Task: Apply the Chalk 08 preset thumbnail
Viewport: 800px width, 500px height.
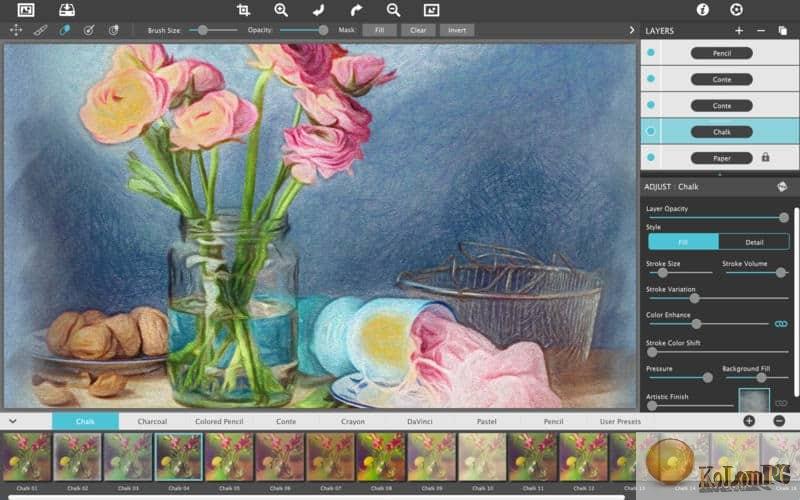Action: [x=381, y=457]
